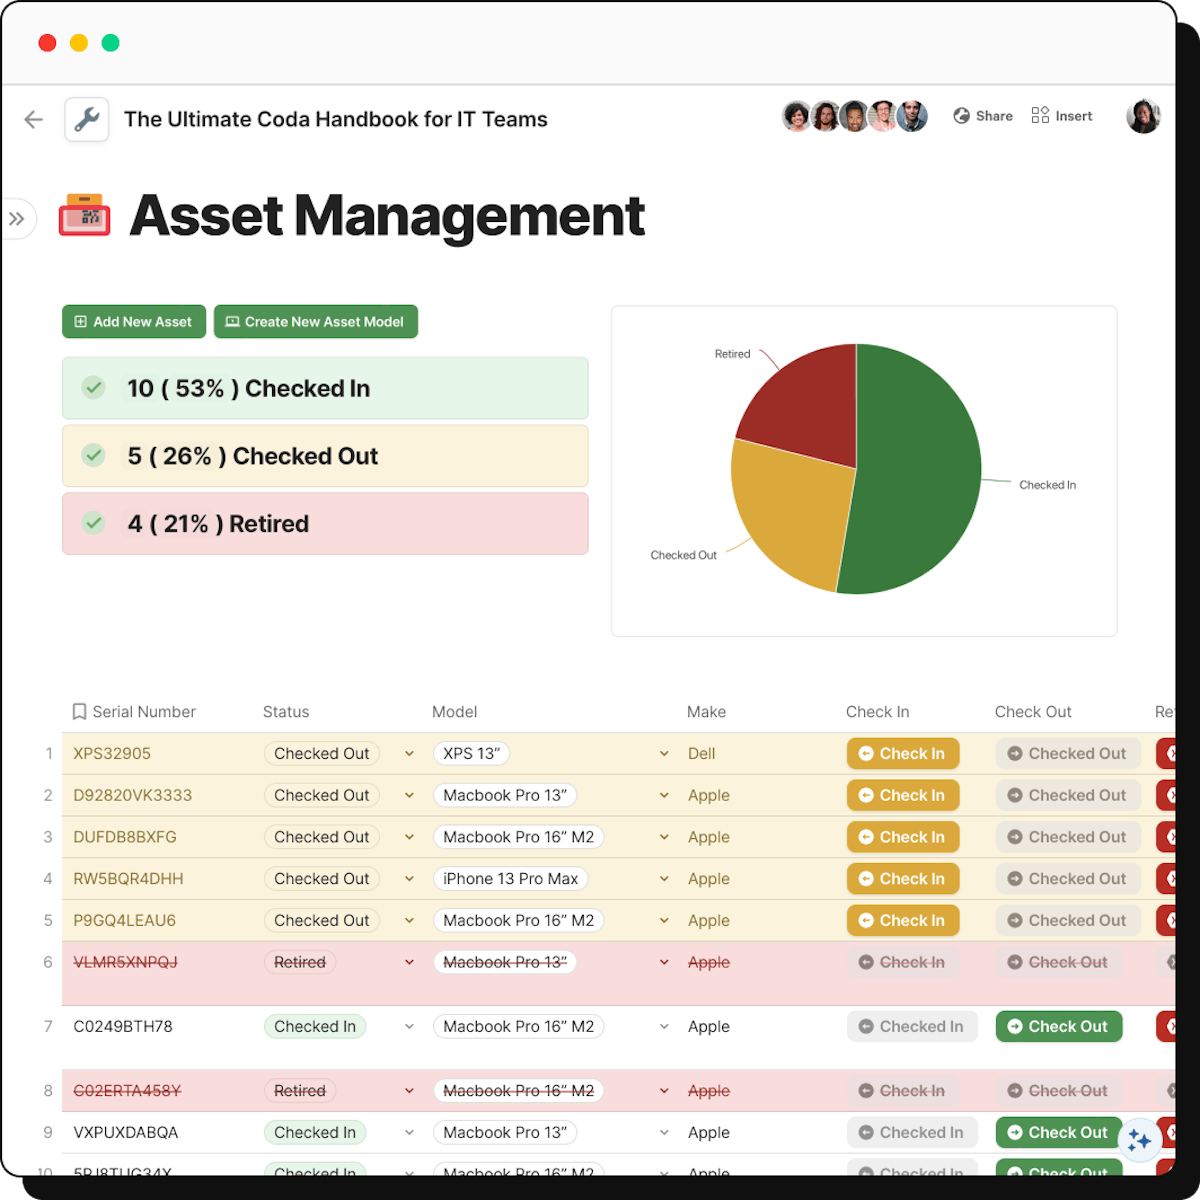Viewport: 1200px width, 1200px height.
Task: Click the user profile avatar
Action: coord(1143,116)
